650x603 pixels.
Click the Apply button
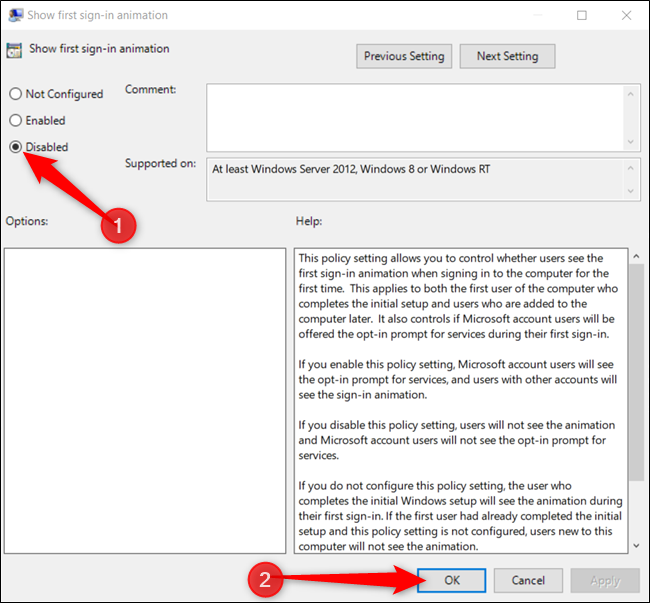click(605, 580)
